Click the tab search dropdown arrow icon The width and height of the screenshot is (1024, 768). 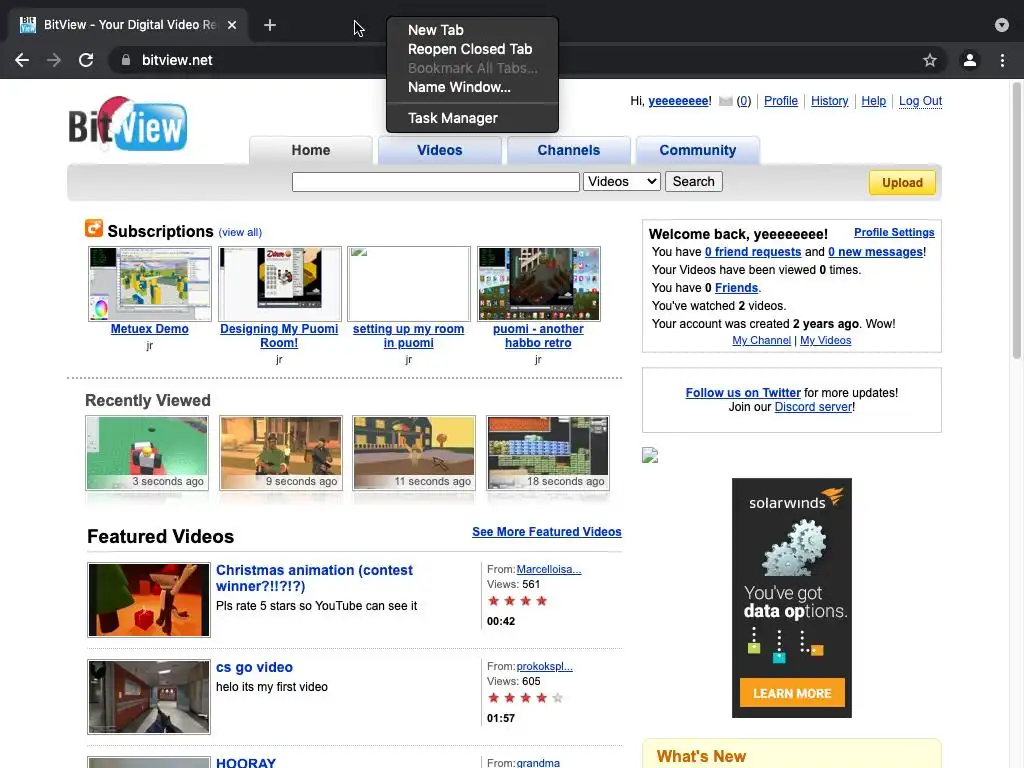(1002, 25)
